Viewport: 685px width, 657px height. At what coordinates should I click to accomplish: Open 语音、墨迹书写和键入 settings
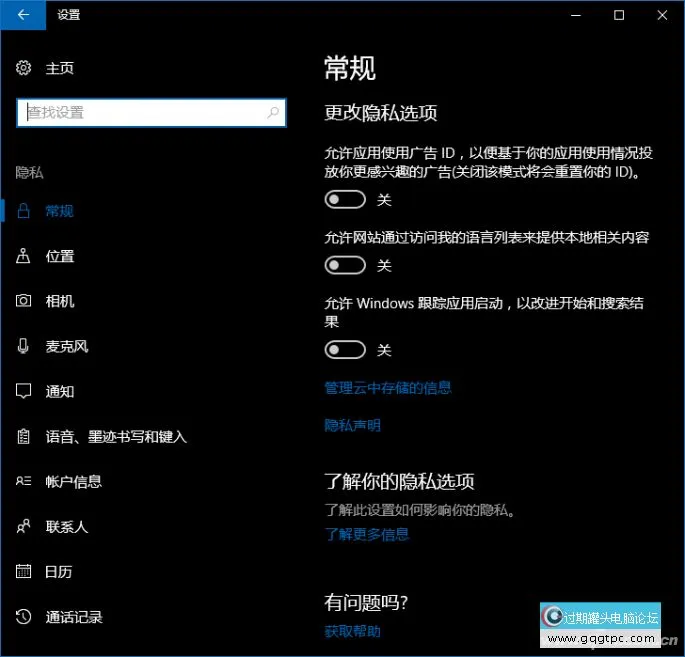116,437
